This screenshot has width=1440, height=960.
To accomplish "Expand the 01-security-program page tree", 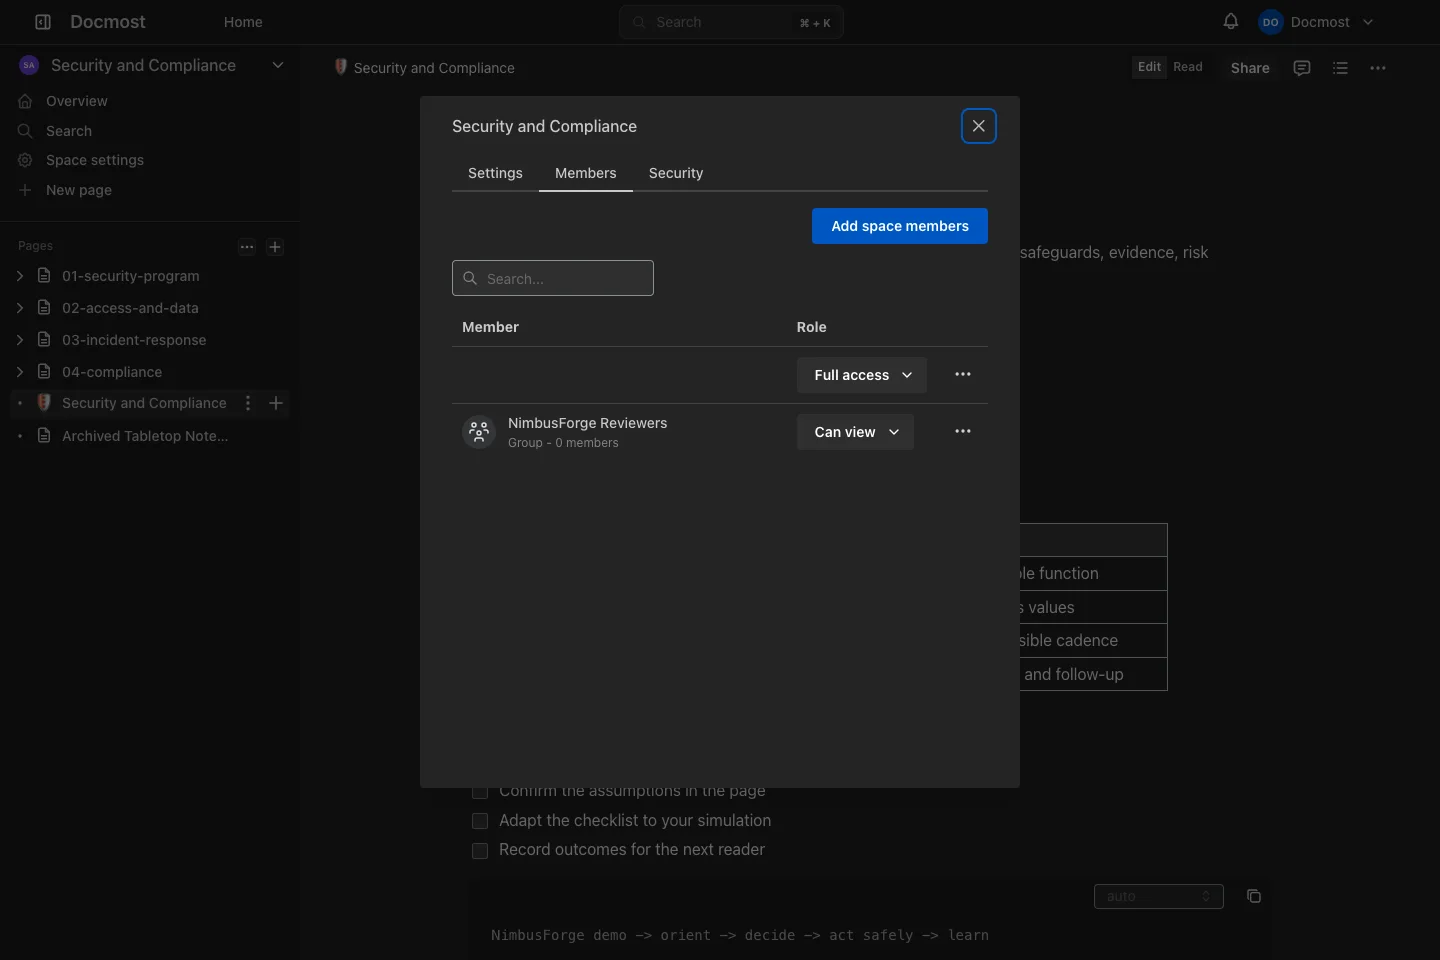I will pos(20,275).
